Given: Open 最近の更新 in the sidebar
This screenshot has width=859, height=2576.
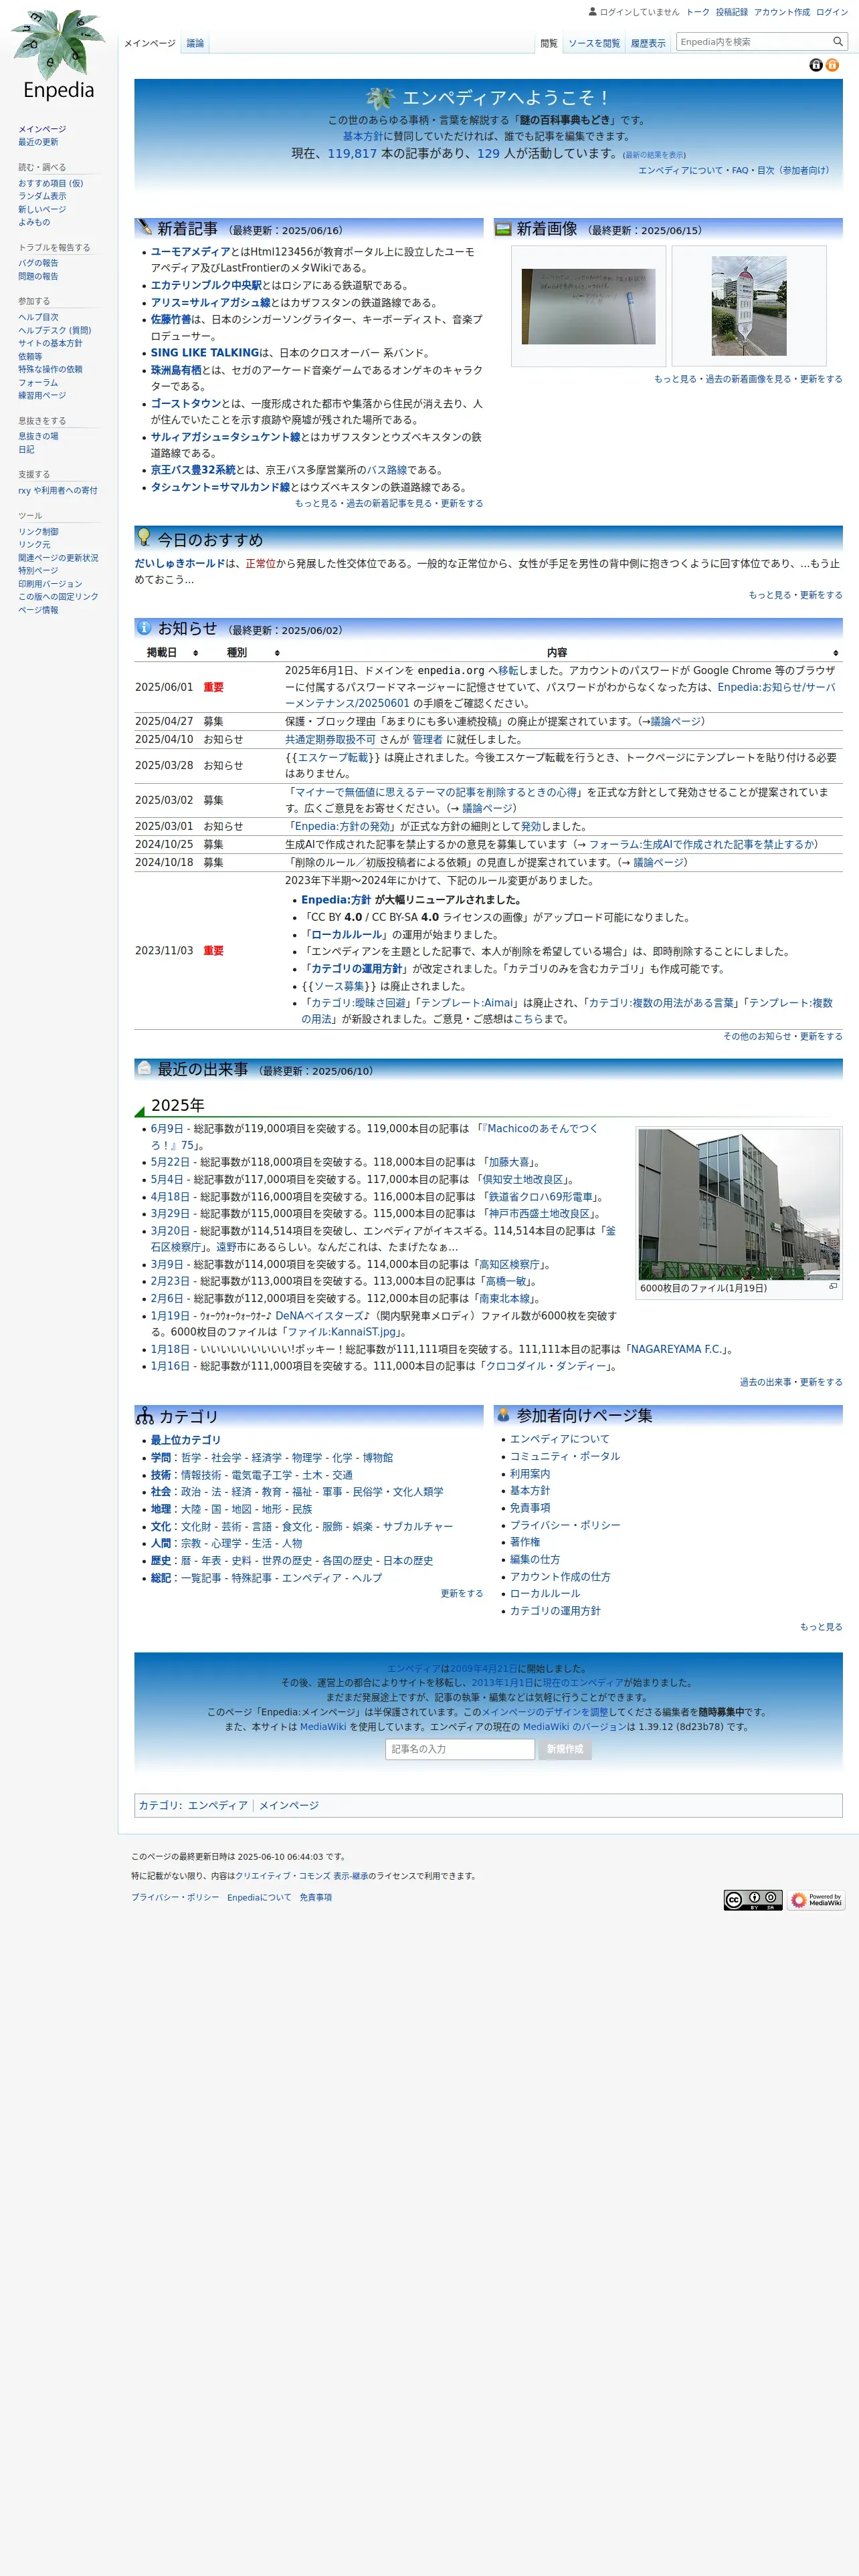Looking at the screenshot, I should point(38,142).
